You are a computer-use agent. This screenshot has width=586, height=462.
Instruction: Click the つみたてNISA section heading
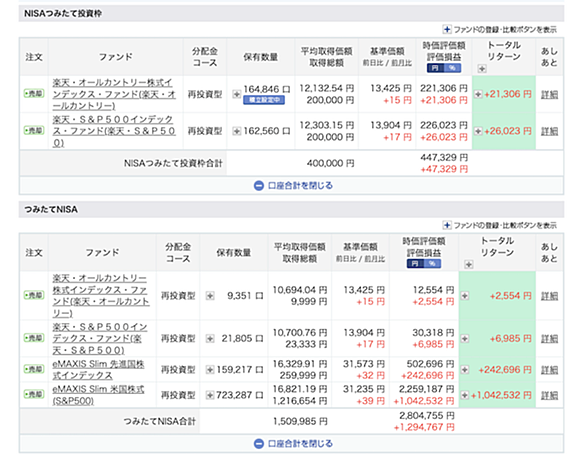pyautogui.click(x=51, y=209)
